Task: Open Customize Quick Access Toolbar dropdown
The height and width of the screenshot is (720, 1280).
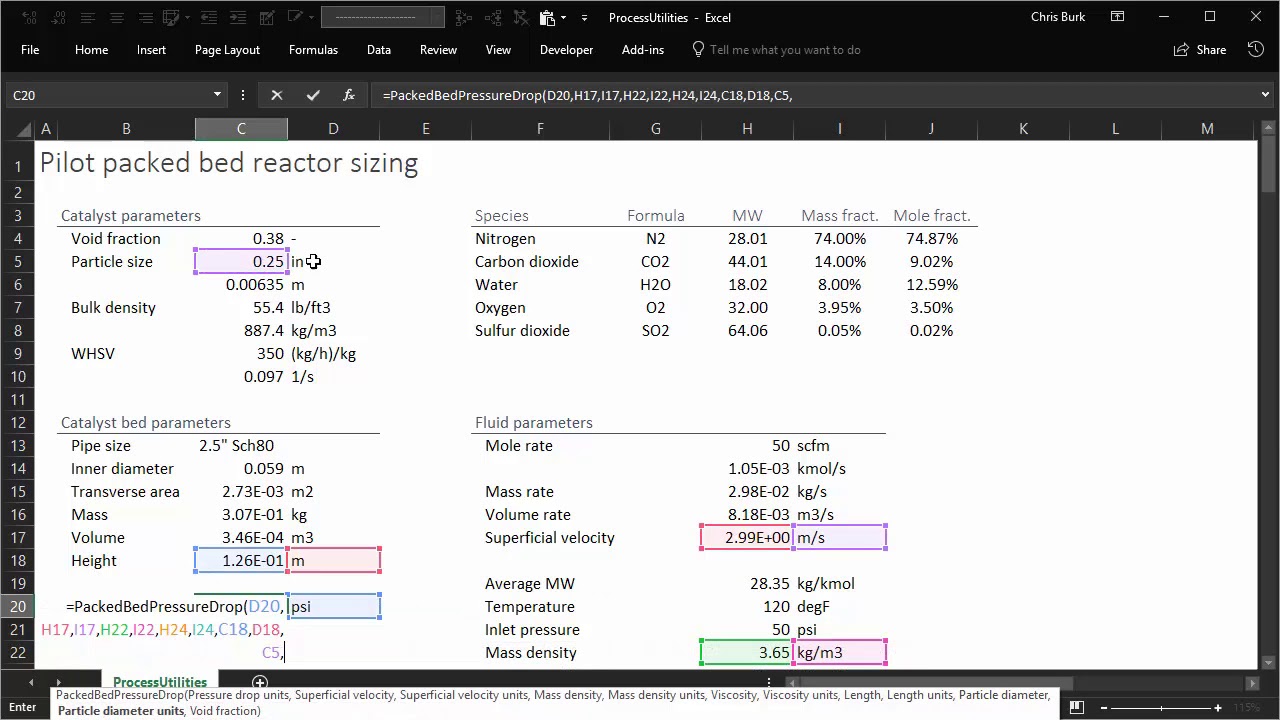Action: pos(584,18)
